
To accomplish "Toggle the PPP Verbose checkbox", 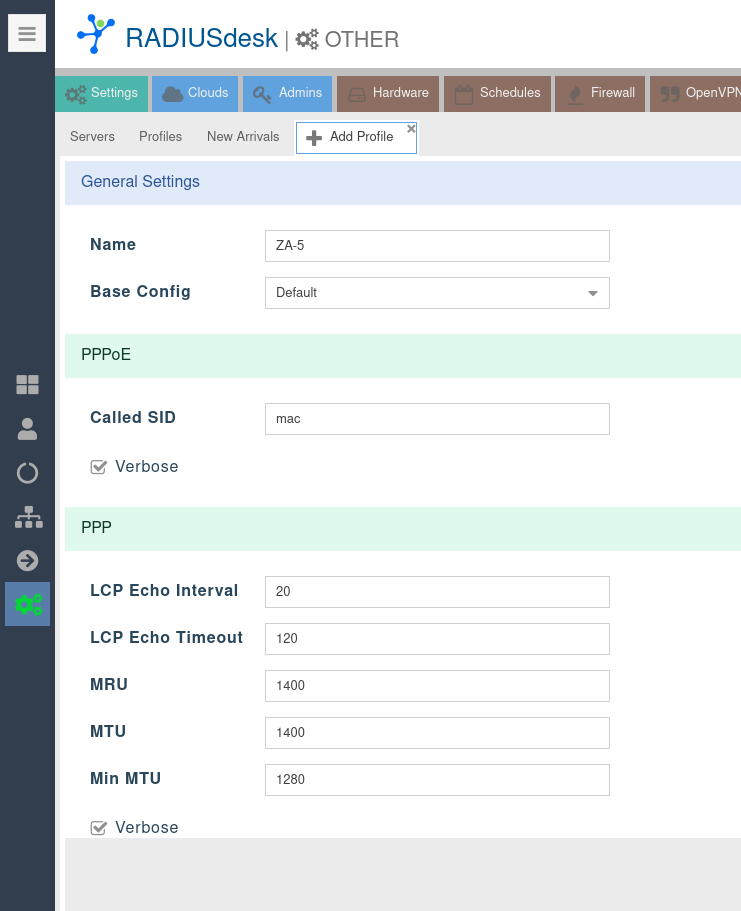I will (98, 828).
